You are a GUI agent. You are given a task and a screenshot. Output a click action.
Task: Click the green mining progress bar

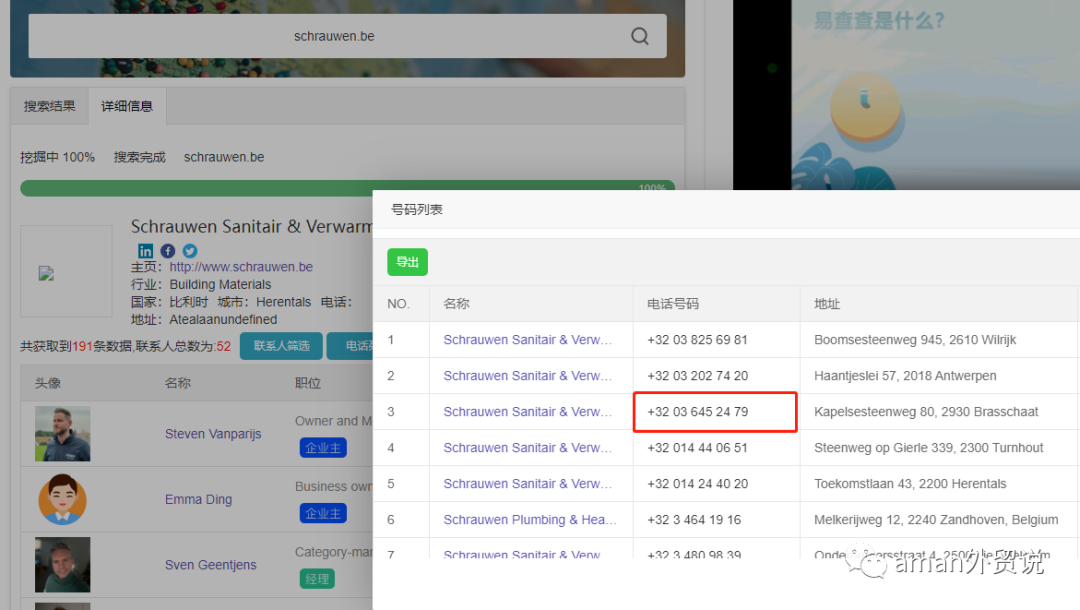click(347, 188)
